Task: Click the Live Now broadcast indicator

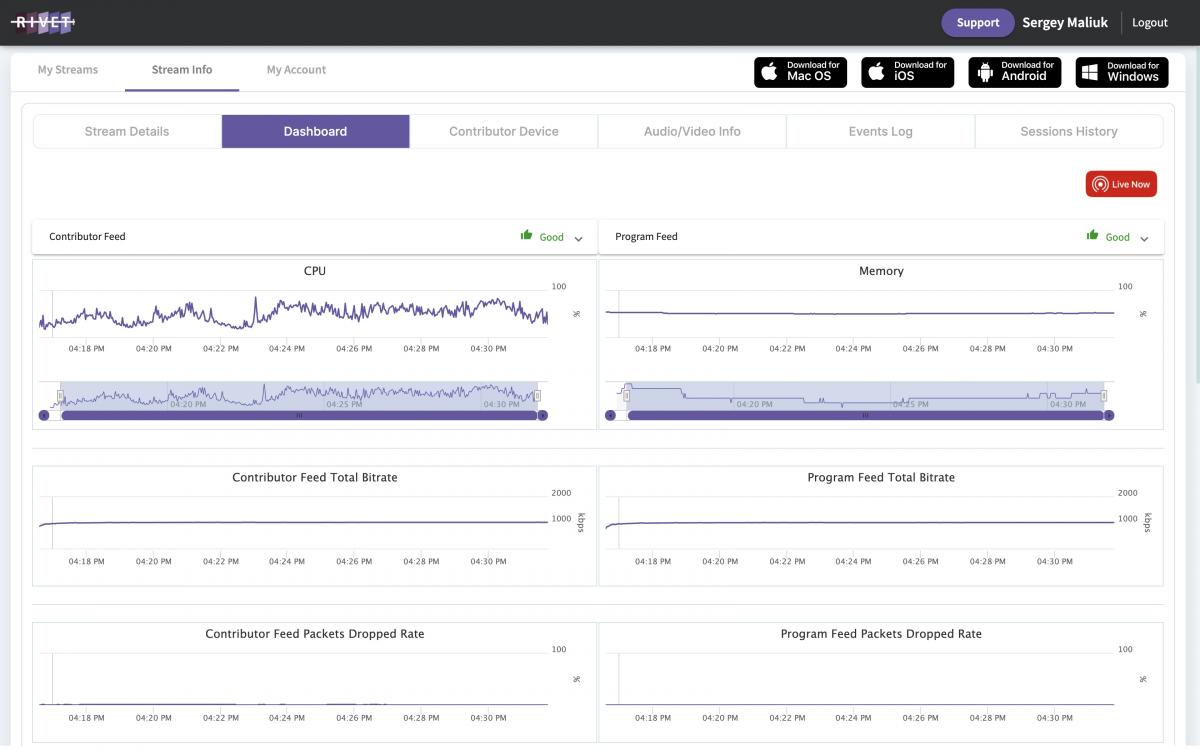Action: click(x=1121, y=184)
